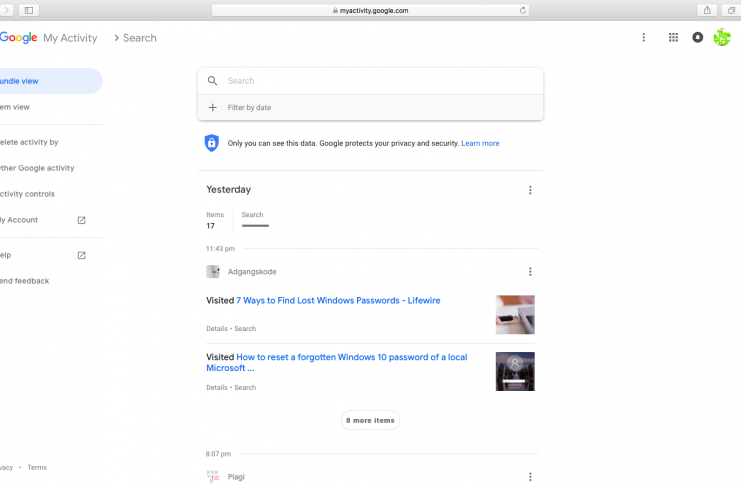Click the Items 17 count
This screenshot has width=741, height=486.
(215, 220)
